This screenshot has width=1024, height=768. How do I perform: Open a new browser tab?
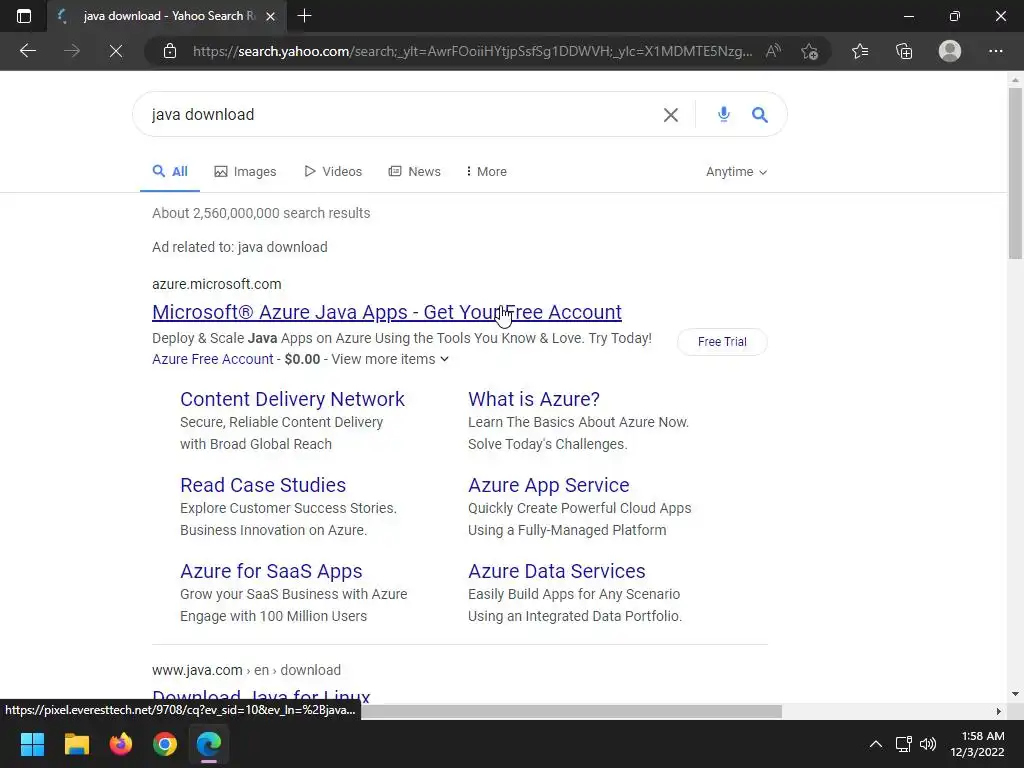coord(304,16)
